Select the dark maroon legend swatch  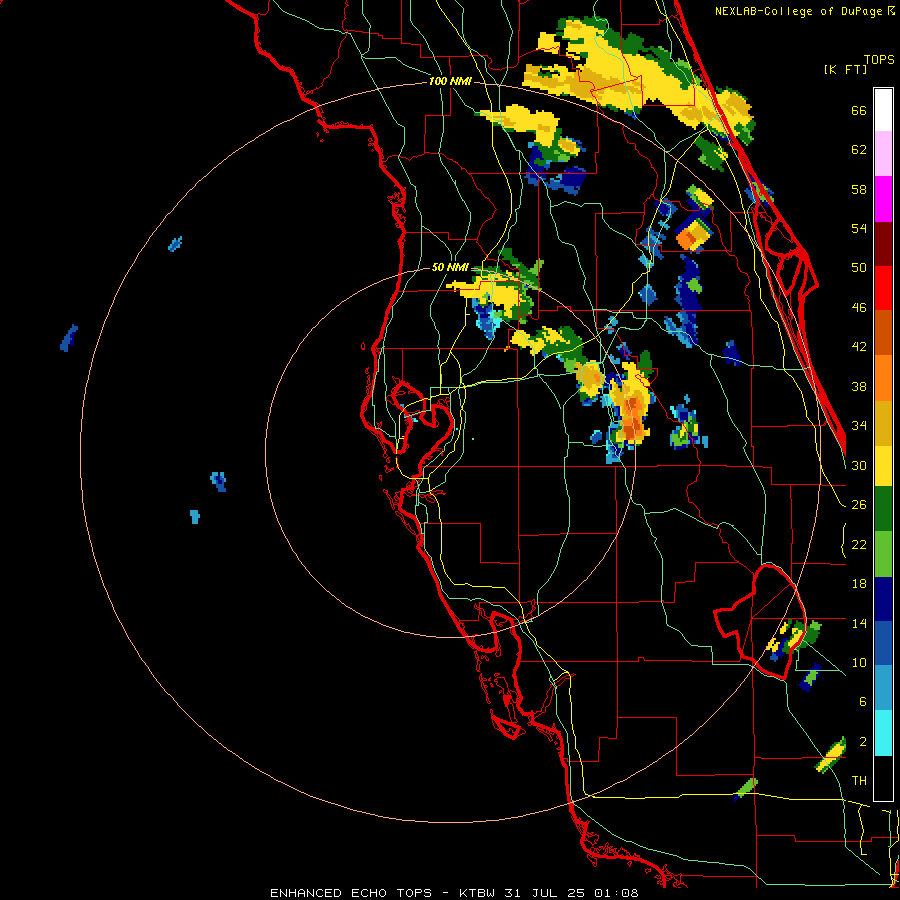(x=883, y=244)
